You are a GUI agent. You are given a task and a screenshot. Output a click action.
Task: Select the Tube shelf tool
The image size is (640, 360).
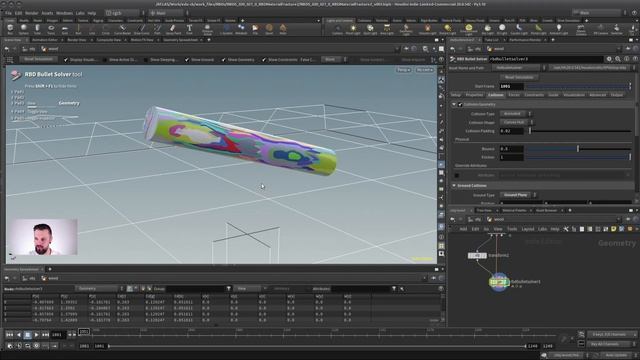37,29
